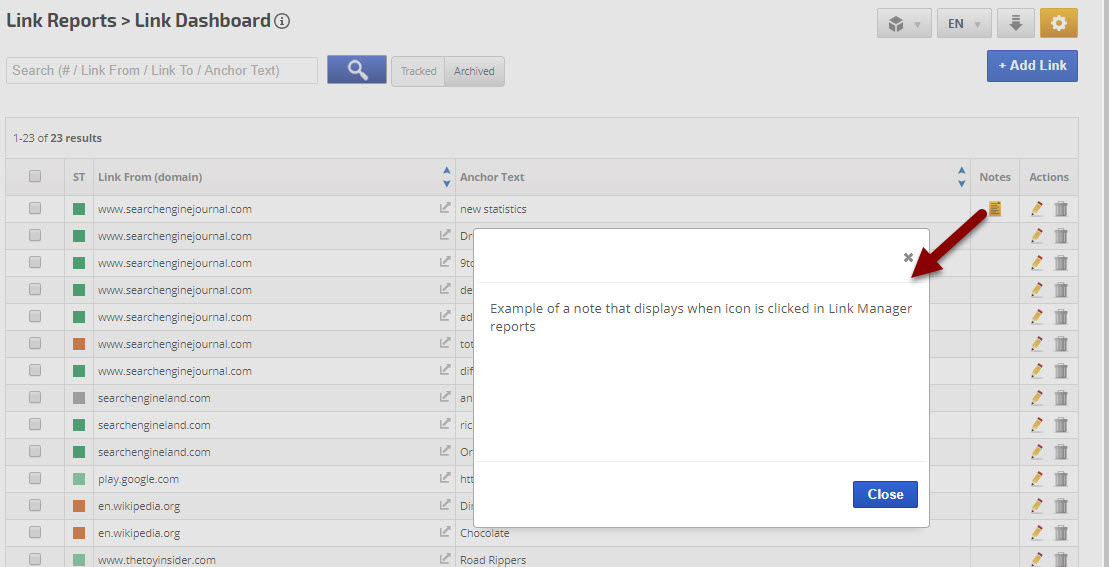Click the info icon beside Link Dashboard title
1109x567 pixels.
pyautogui.click(x=282, y=21)
